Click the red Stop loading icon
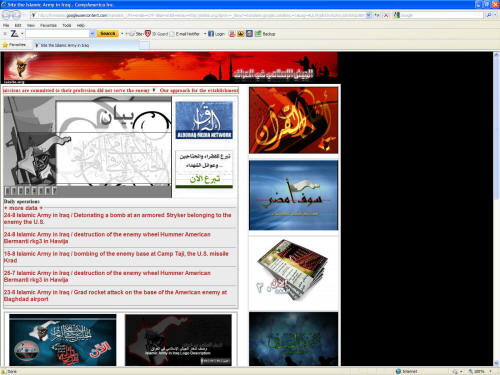Screen dimensions: 500x375 (386, 15)
